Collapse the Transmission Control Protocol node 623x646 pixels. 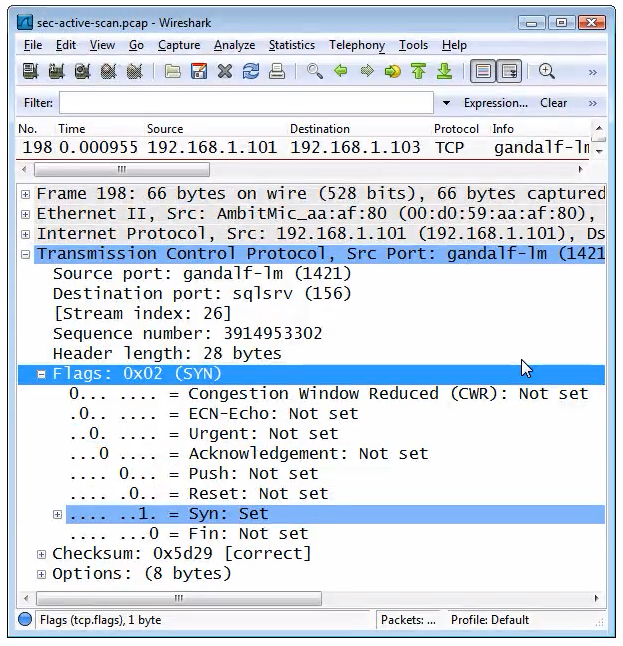26,254
